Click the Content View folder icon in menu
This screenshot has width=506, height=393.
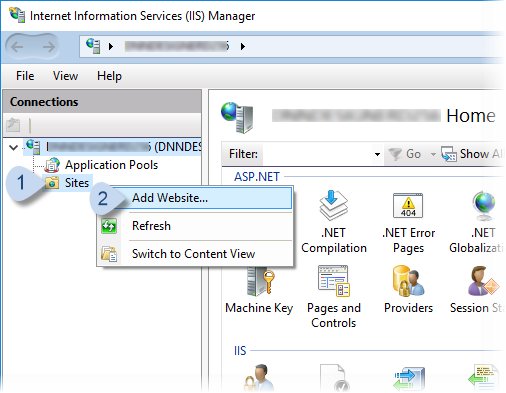(109, 254)
